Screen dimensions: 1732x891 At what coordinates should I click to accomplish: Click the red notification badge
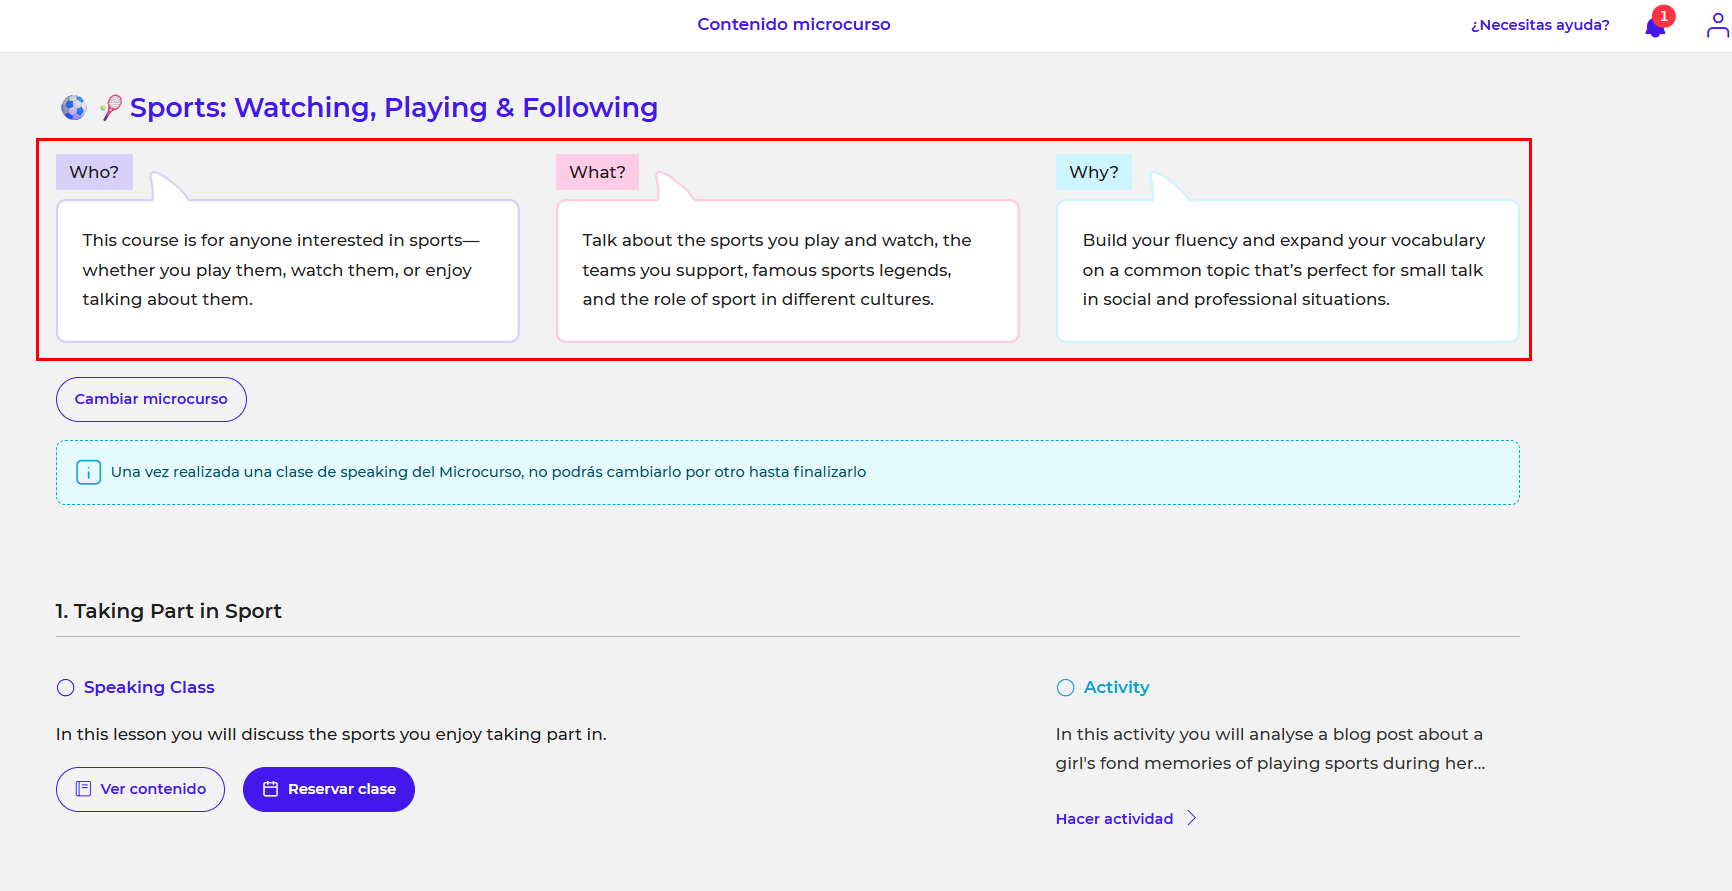1664,16
